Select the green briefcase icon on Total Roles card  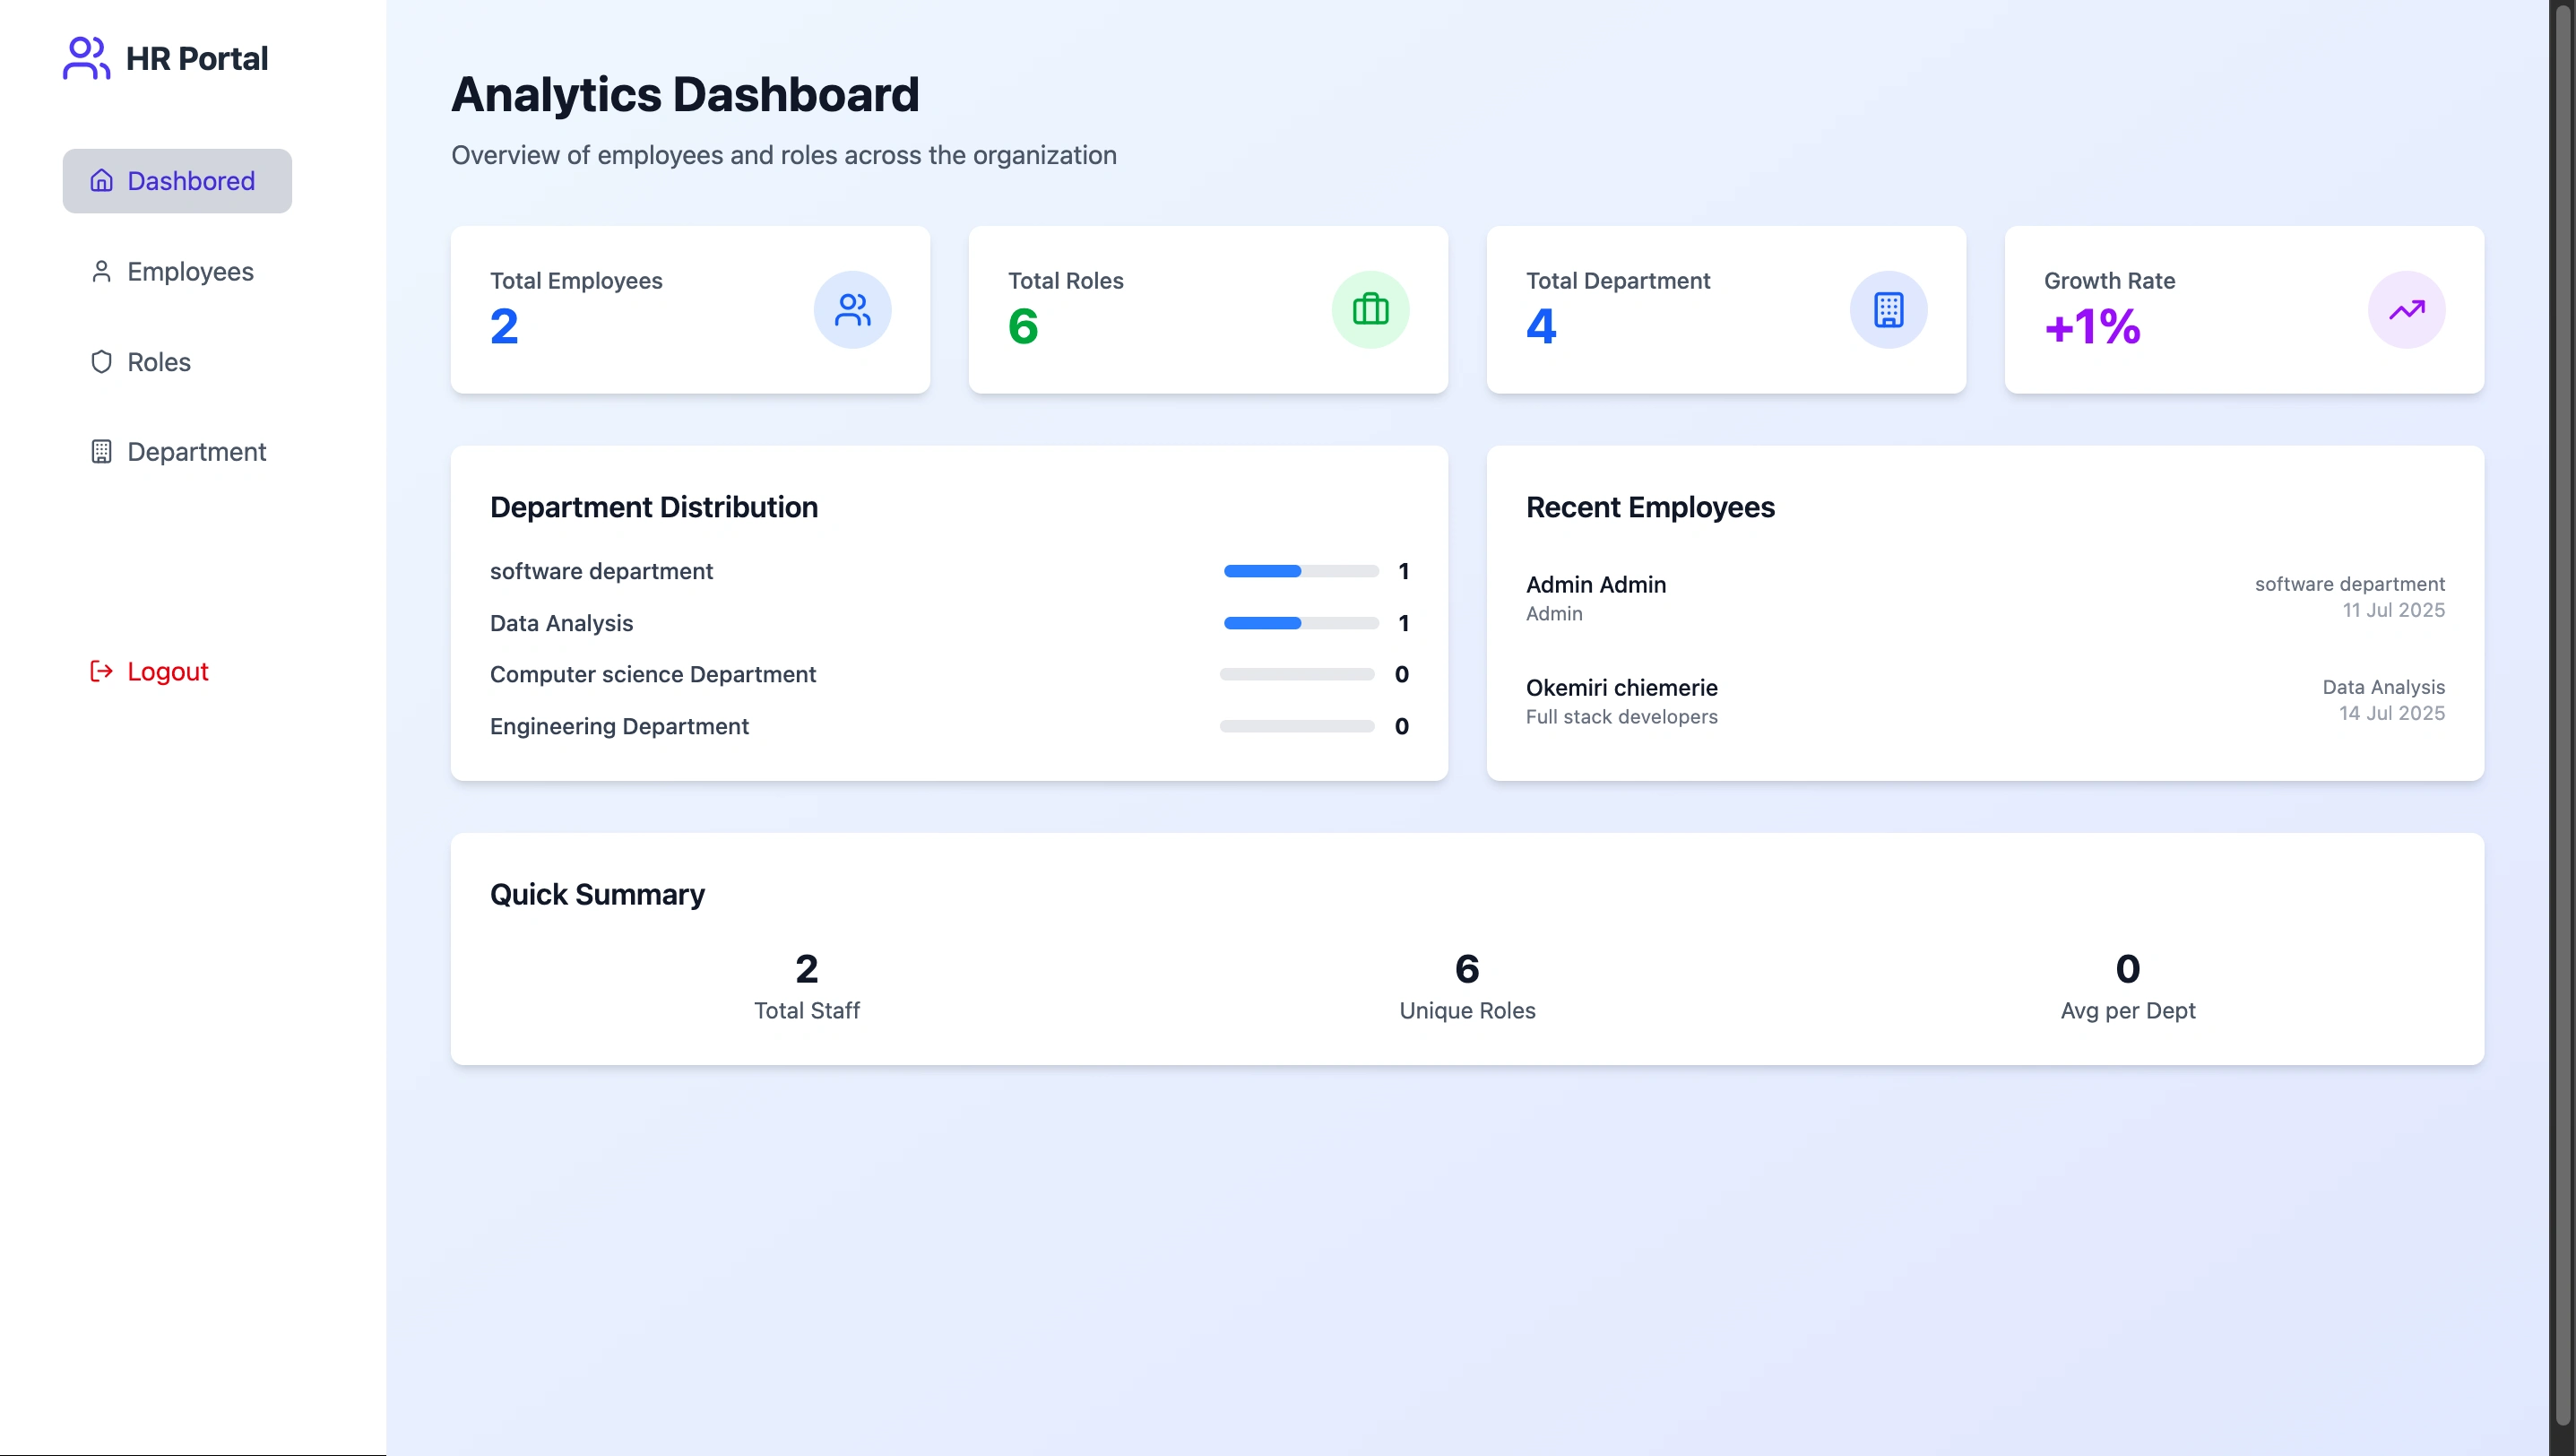point(1370,309)
